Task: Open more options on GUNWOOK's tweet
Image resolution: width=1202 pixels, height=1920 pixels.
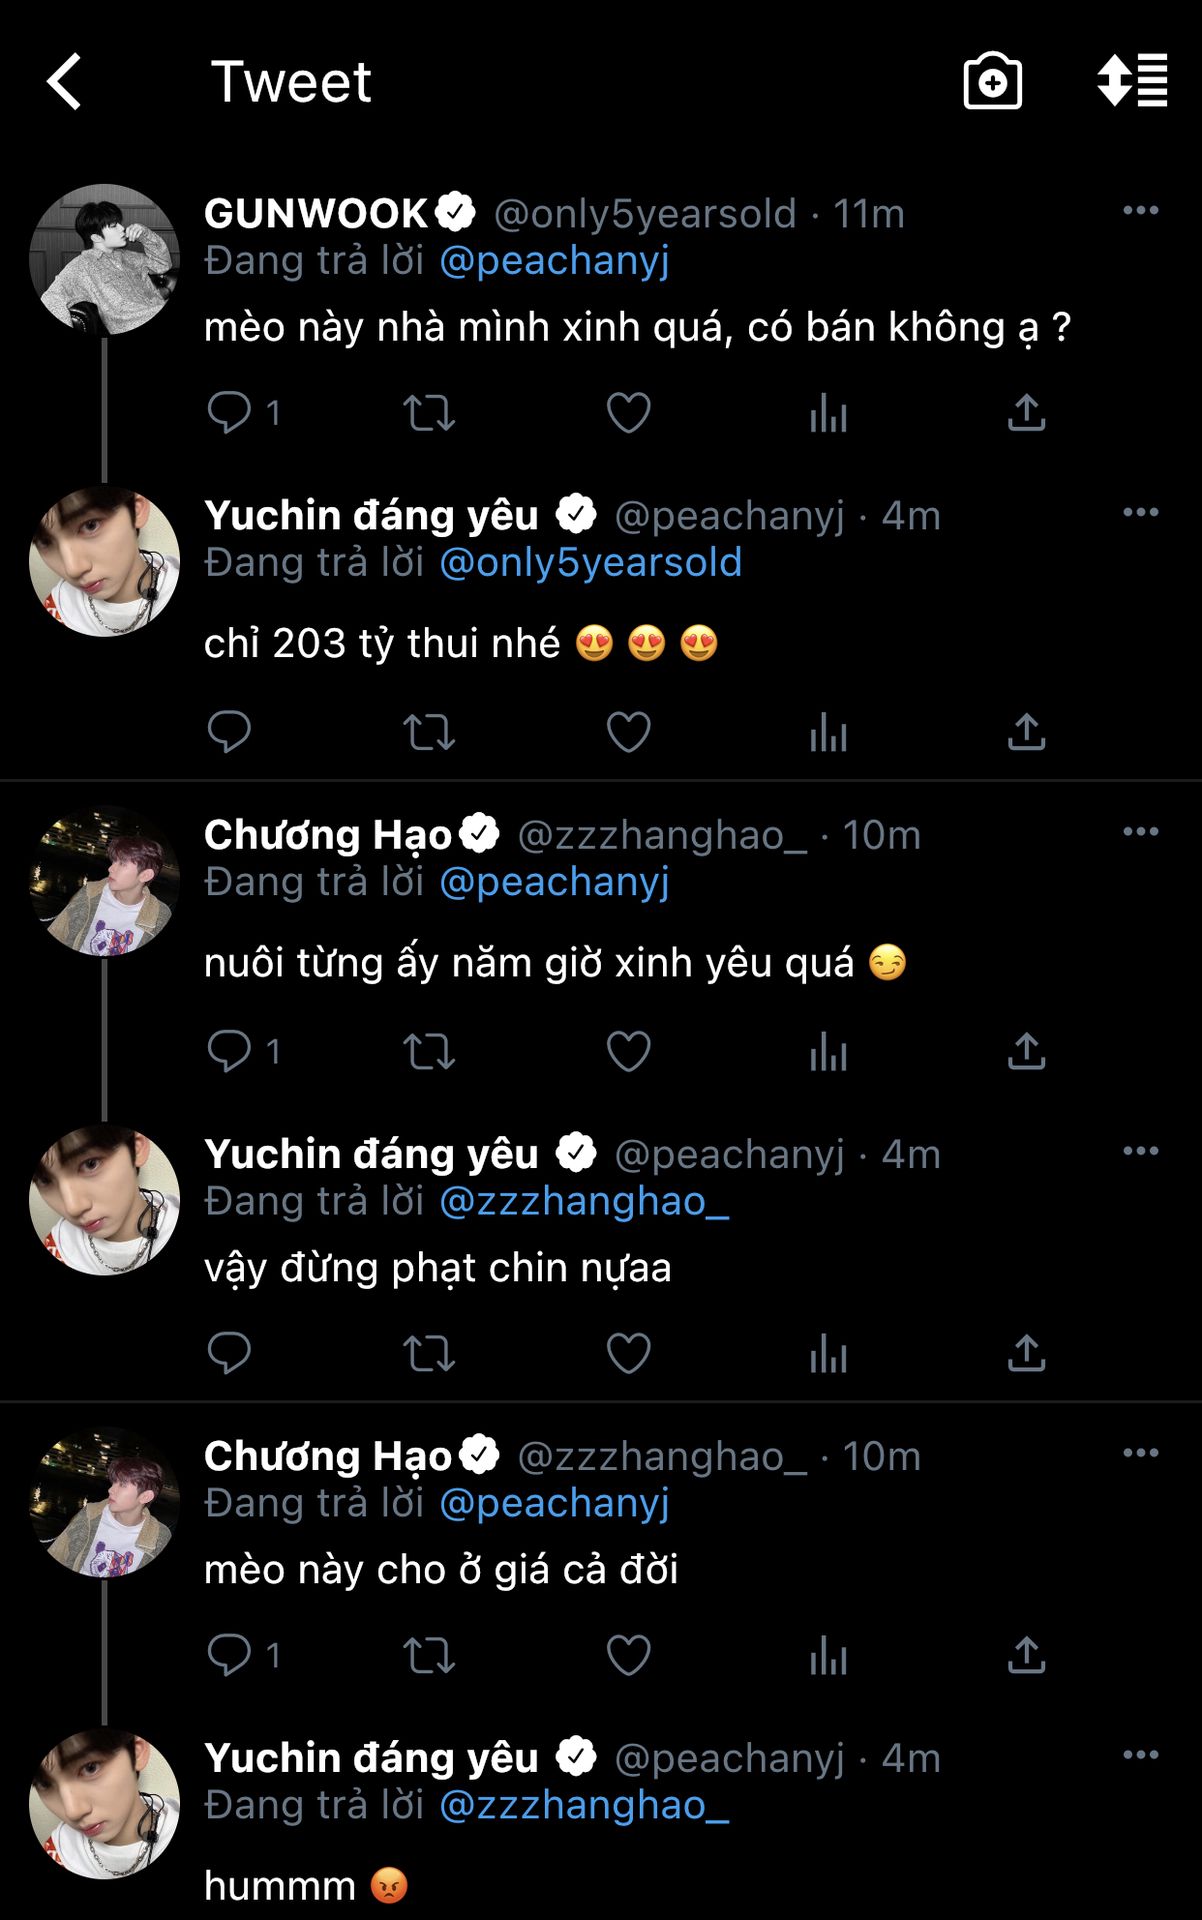Action: [x=1140, y=210]
